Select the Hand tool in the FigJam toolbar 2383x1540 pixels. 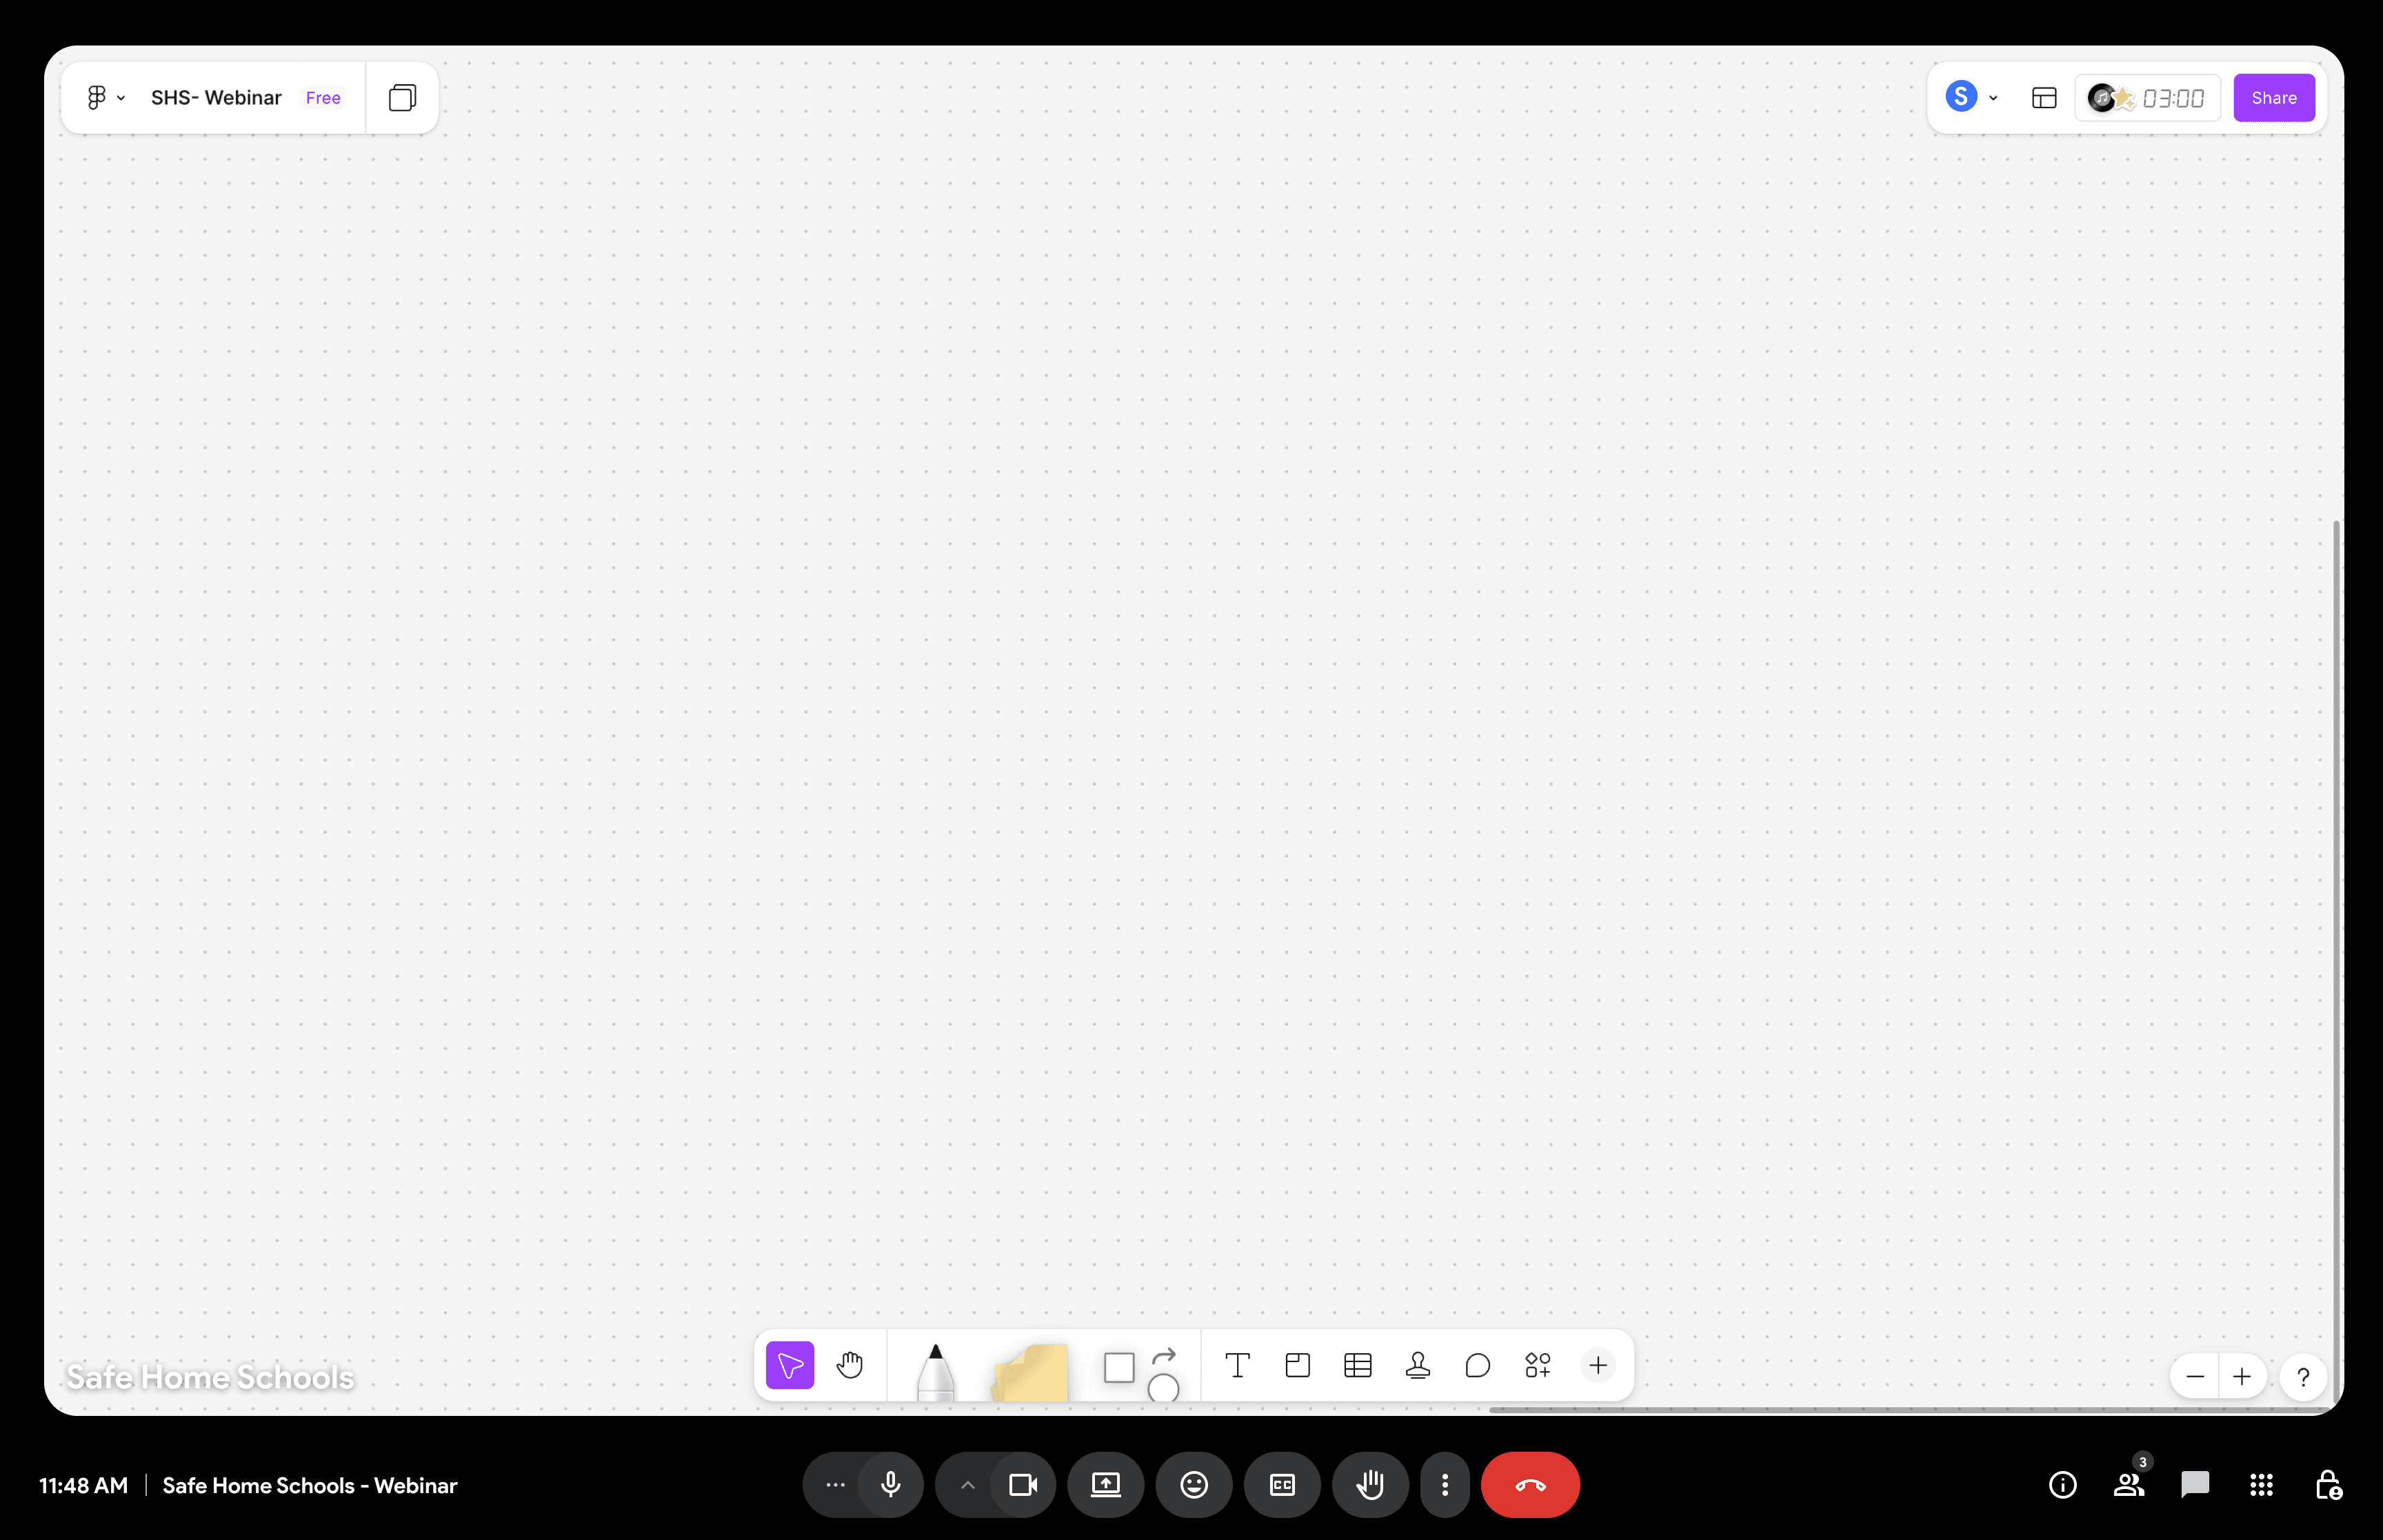pos(849,1365)
